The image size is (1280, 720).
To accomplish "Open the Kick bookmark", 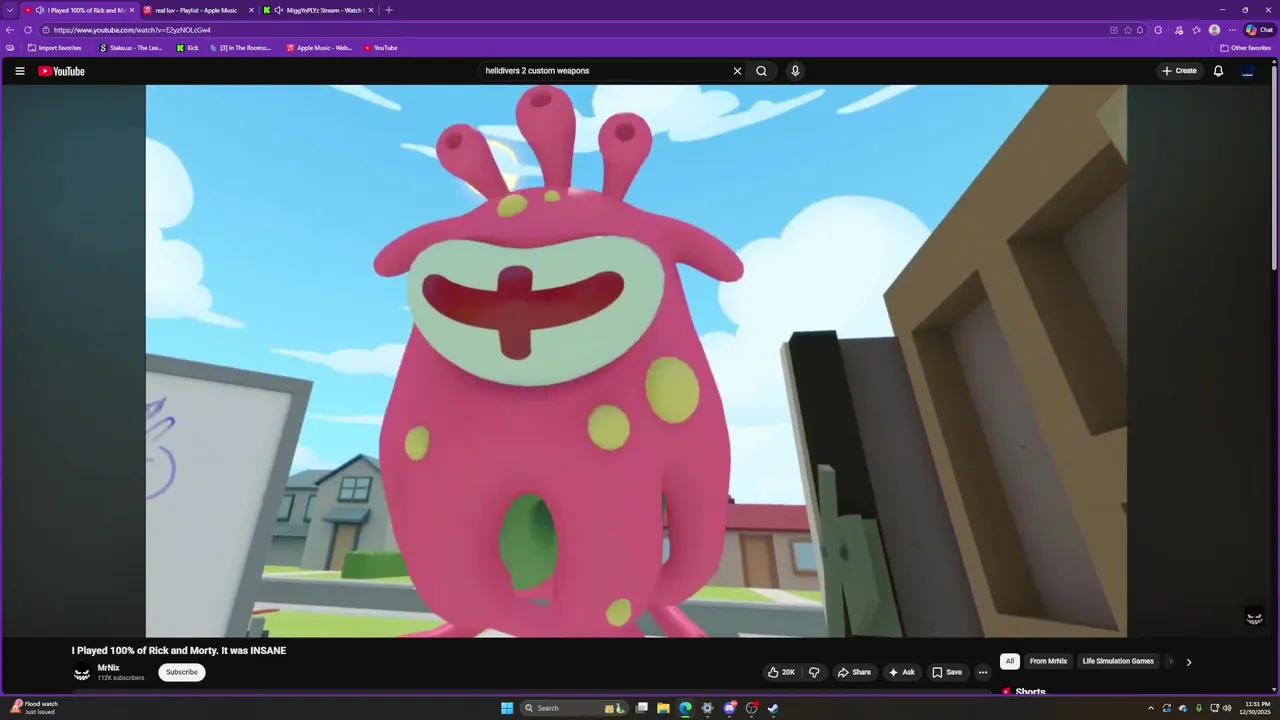I will point(188,48).
